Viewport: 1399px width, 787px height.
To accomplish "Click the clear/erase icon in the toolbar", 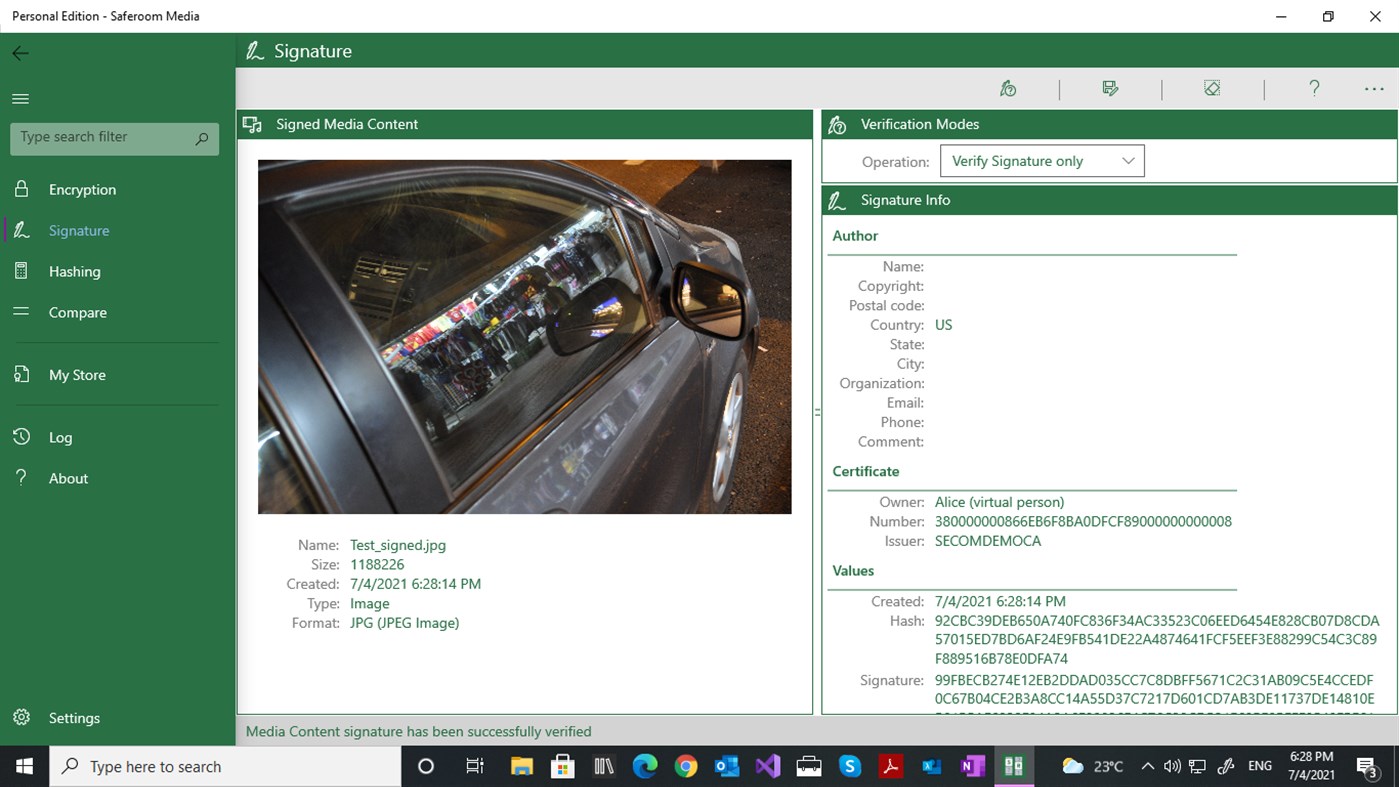I will (x=1212, y=88).
